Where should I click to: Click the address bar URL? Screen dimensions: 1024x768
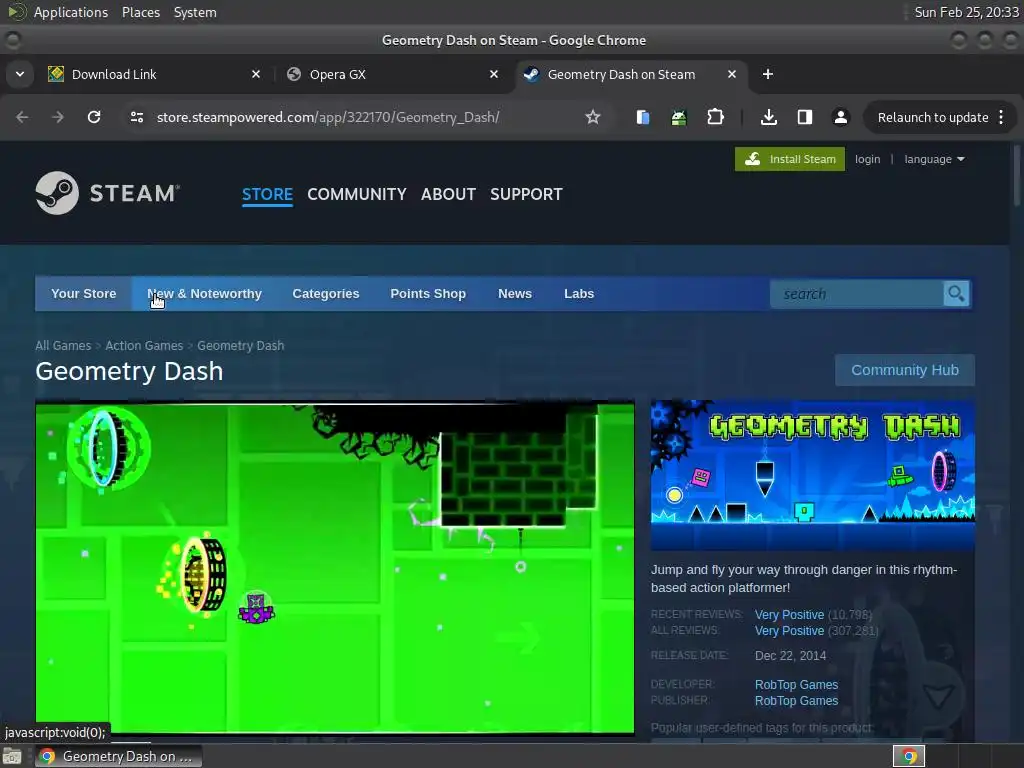point(328,117)
